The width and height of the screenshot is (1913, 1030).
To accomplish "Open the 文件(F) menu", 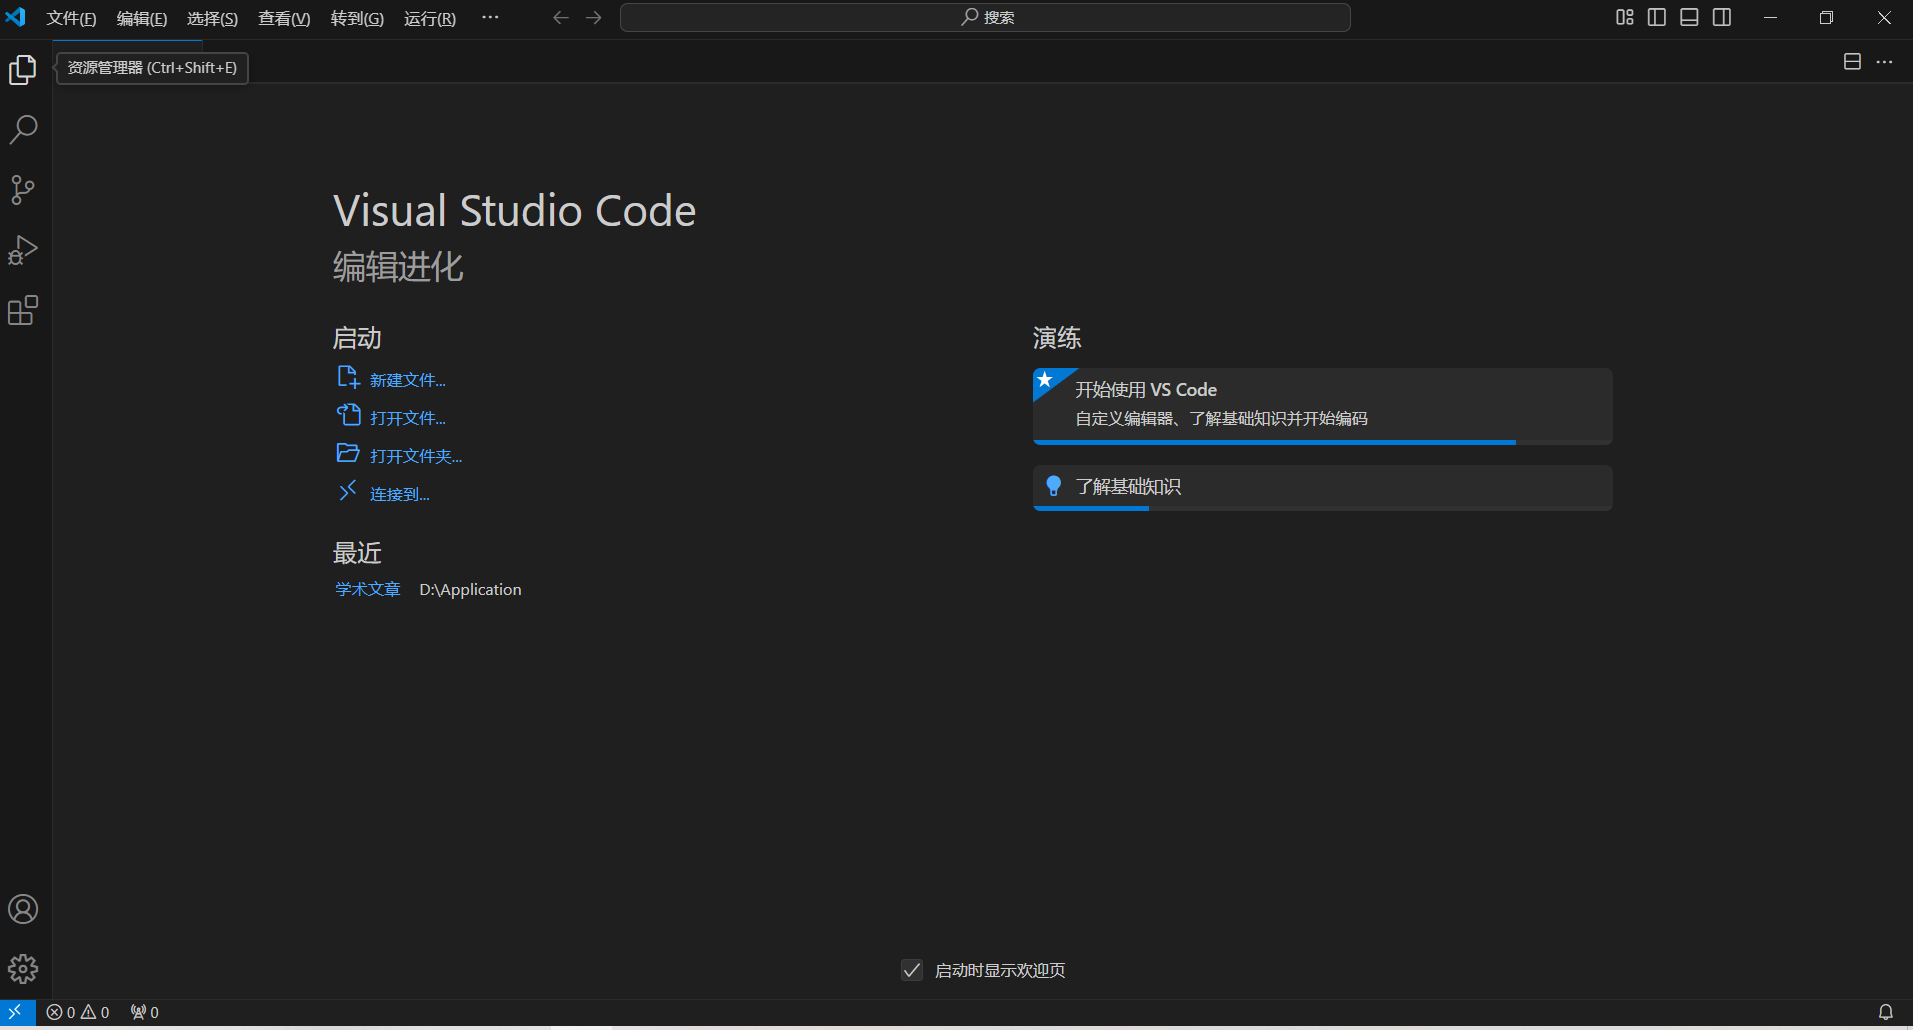I will 71,18.
